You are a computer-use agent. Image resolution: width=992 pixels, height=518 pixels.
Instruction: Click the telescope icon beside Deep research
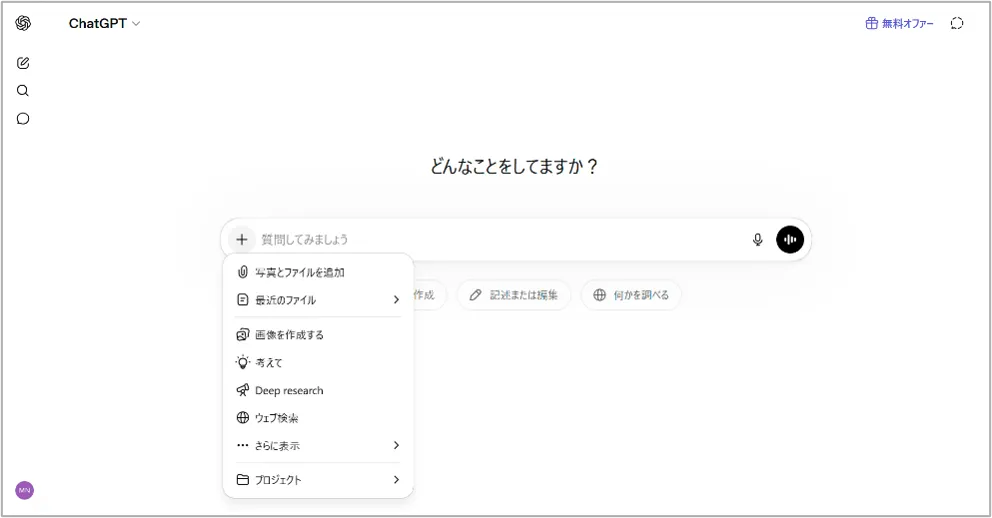click(x=242, y=390)
